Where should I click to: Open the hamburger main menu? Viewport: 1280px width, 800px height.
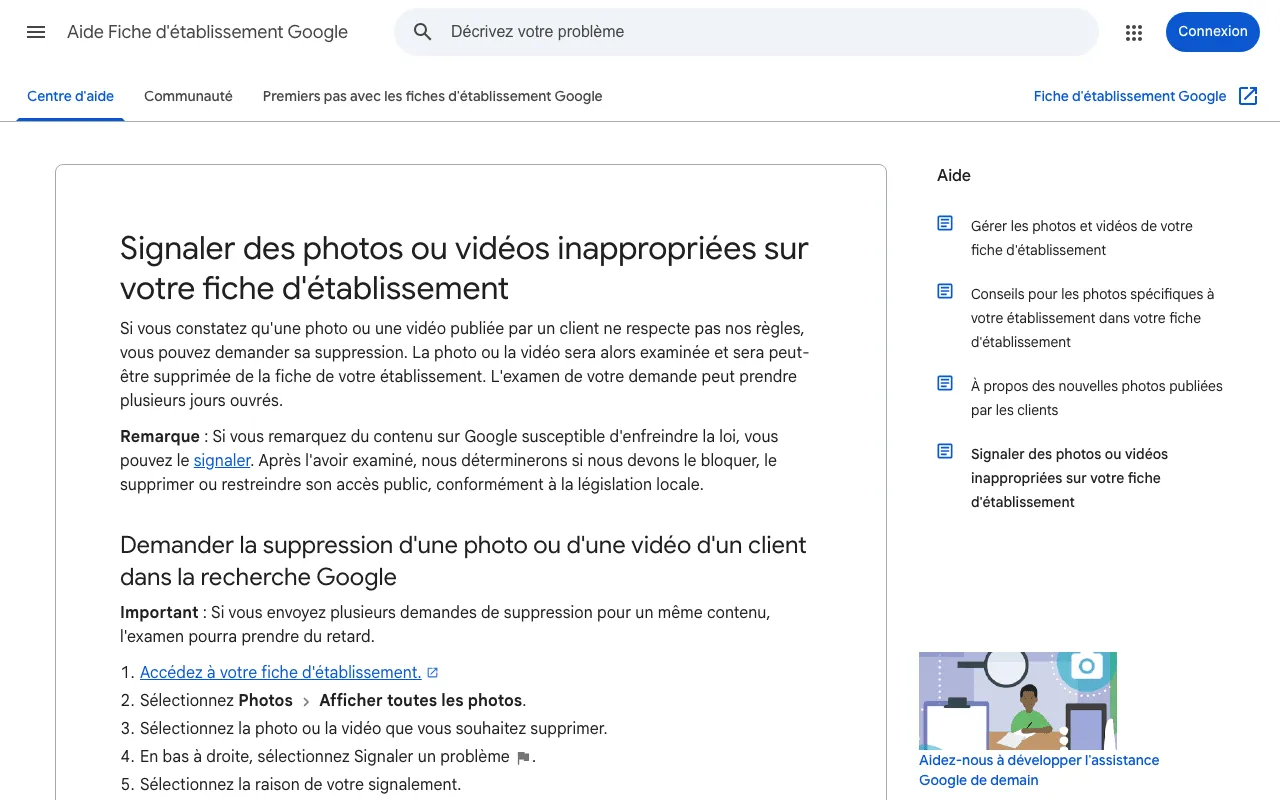click(x=36, y=32)
